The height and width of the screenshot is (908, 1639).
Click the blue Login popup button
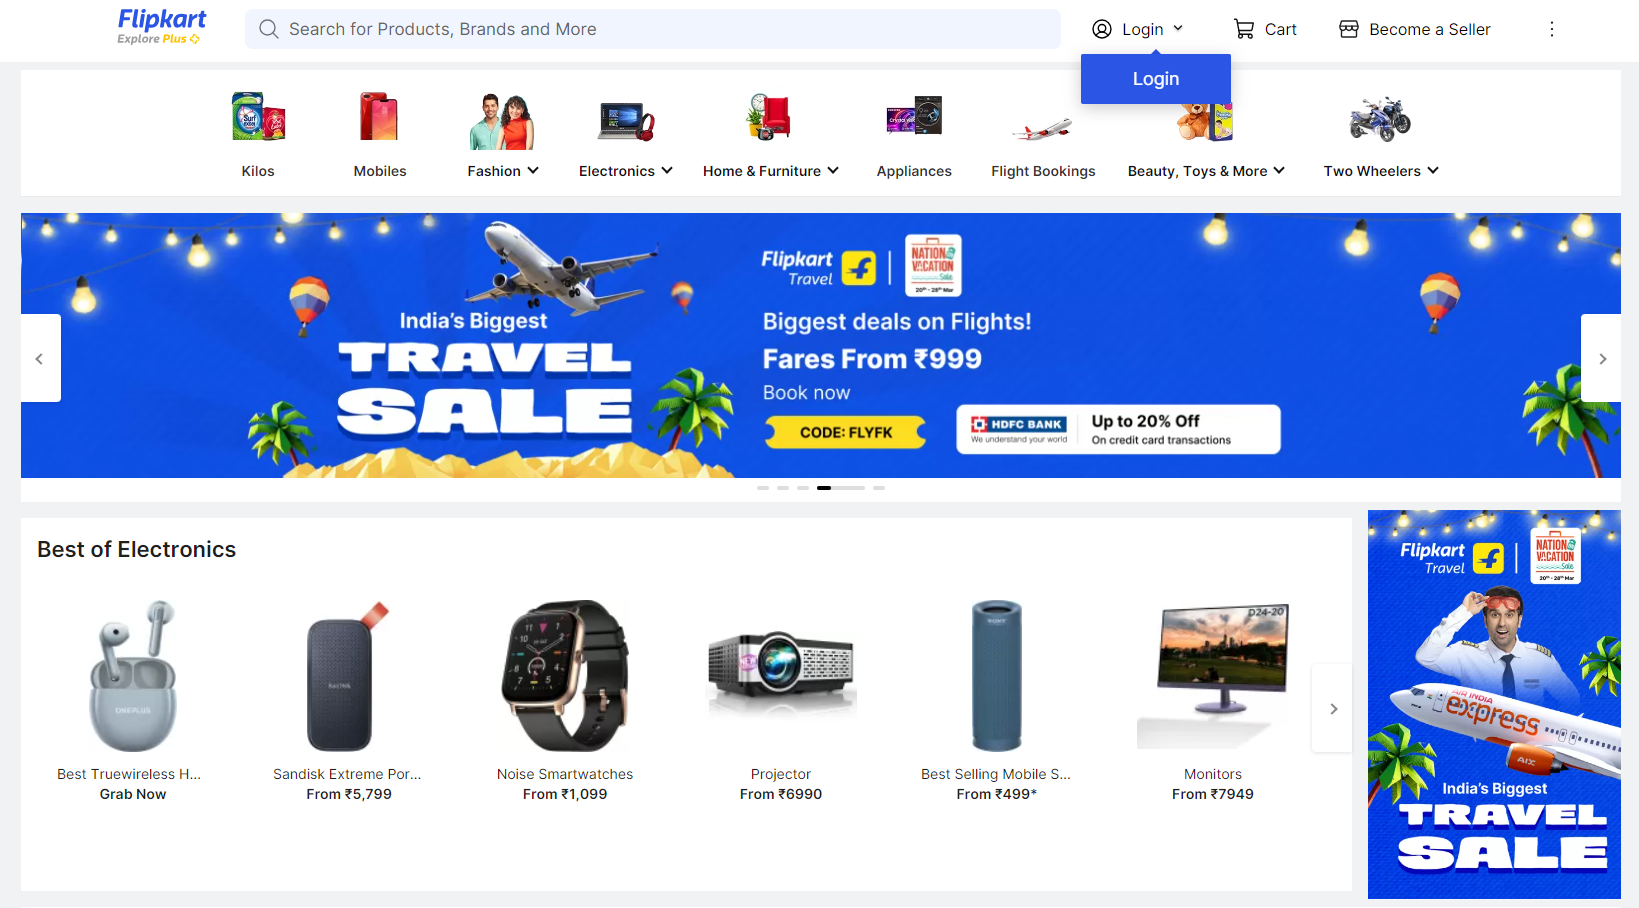[x=1156, y=79]
